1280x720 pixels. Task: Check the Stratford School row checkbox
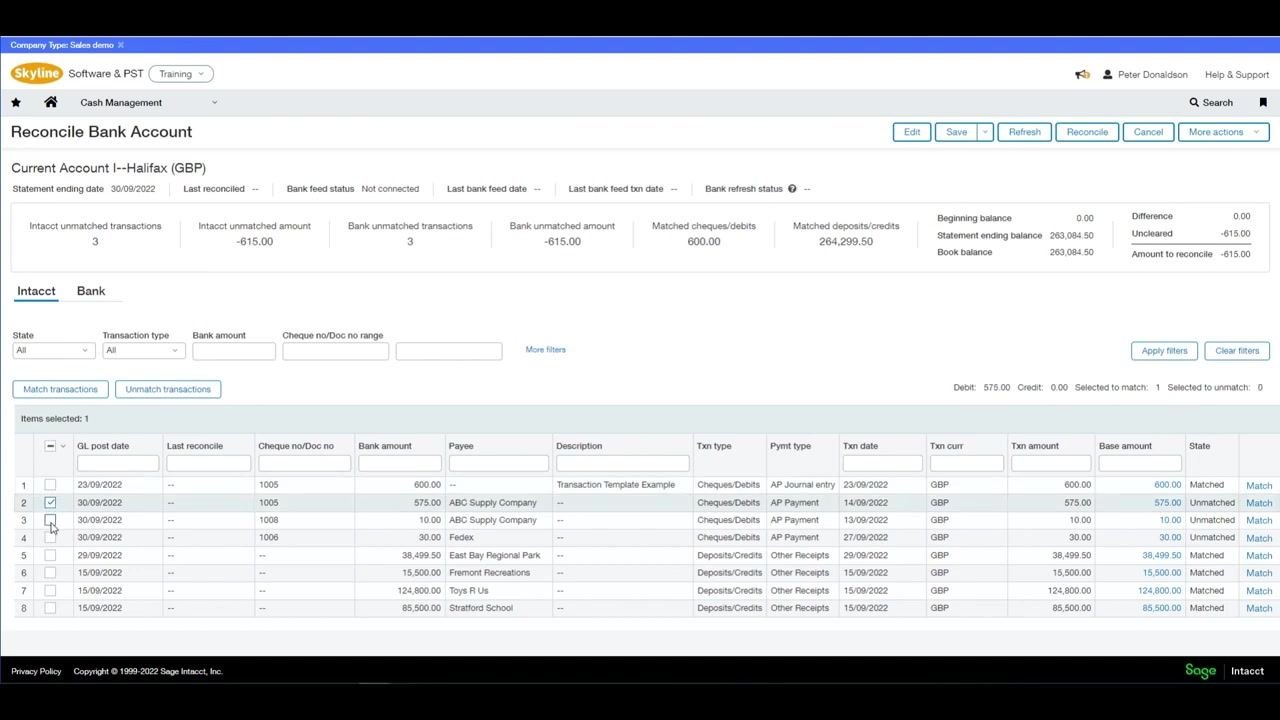(50, 608)
